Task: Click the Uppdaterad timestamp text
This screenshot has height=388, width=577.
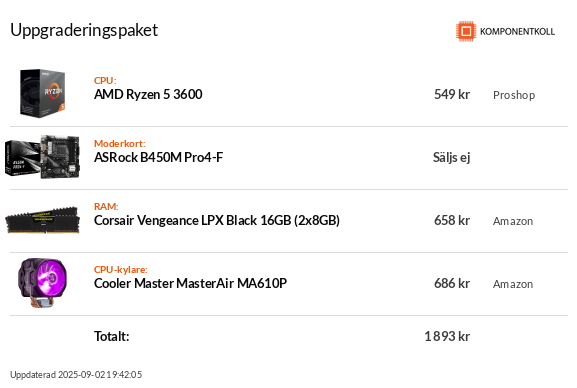Action: point(76,375)
